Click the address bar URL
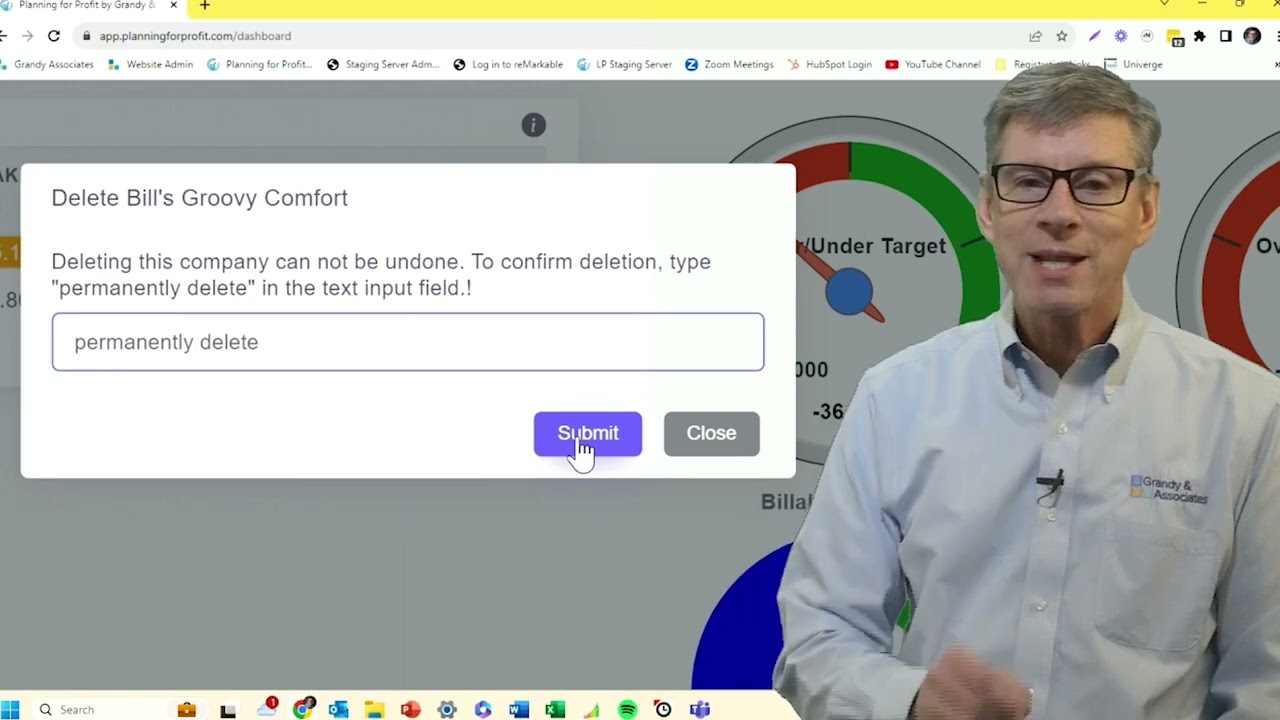Image resolution: width=1280 pixels, height=720 pixels. [195, 36]
